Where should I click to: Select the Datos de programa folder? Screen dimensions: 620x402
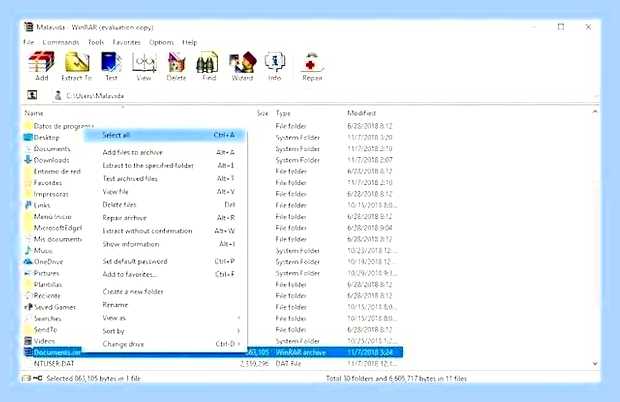[64, 126]
